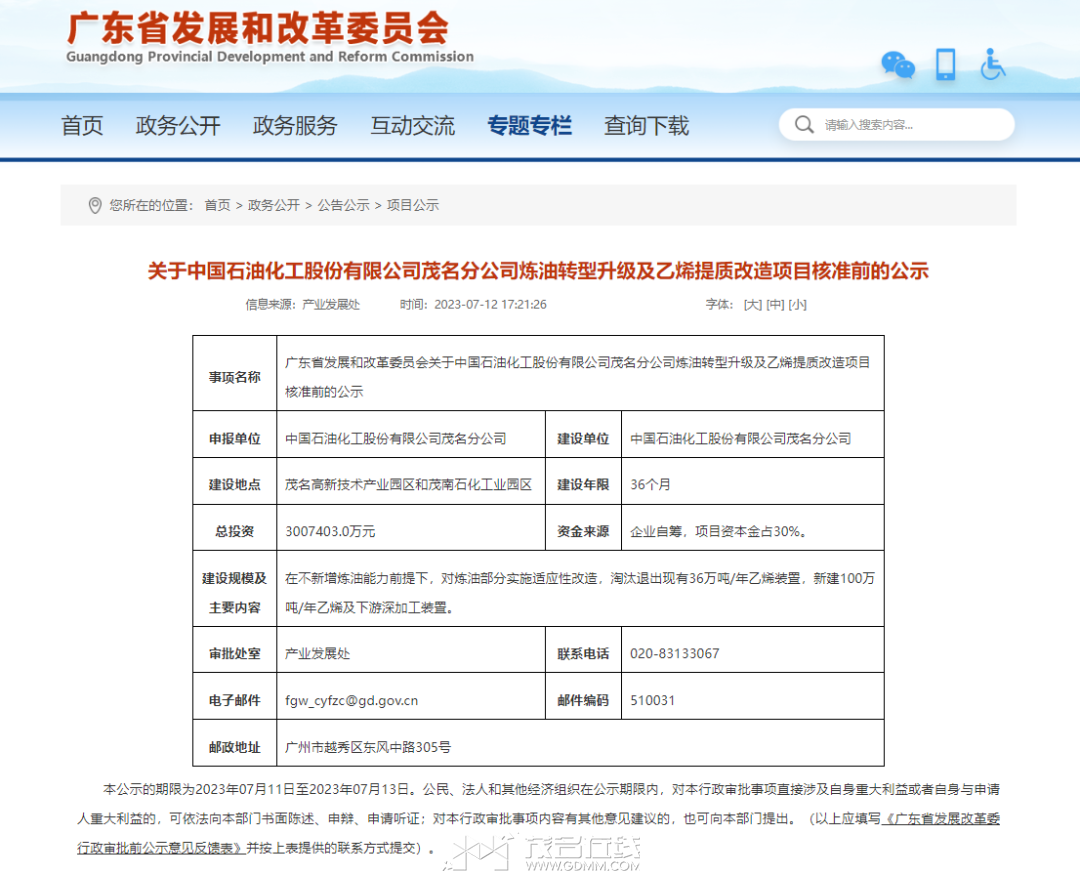
Task: Open the WeChat icon in header
Action: (x=897, y=65)
